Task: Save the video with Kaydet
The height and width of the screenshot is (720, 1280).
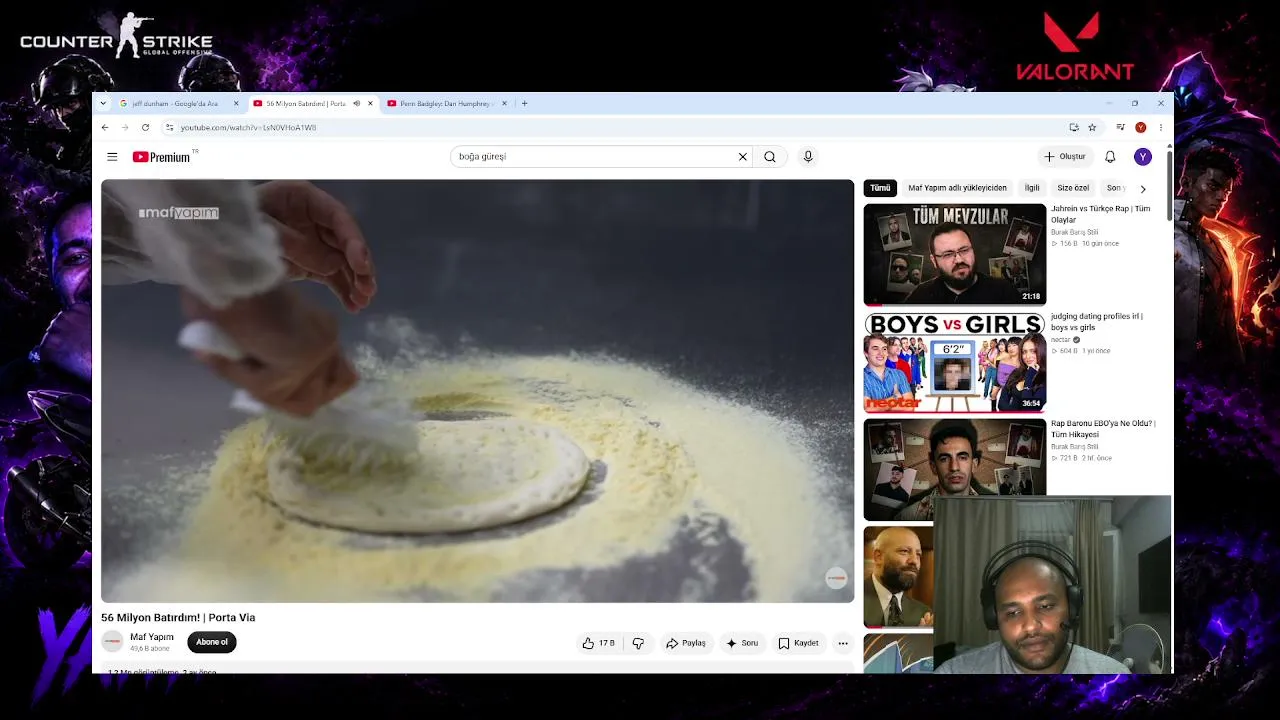Action: pos(798,643)
